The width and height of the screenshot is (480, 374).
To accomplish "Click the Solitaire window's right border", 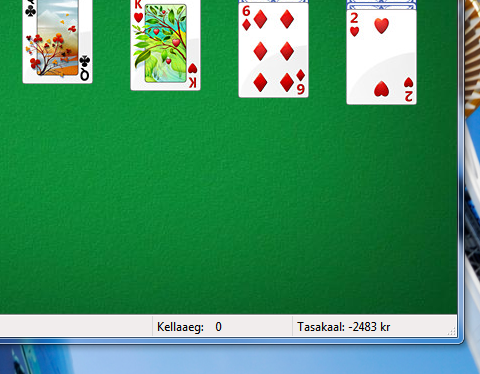I will (x=460, y=167).
